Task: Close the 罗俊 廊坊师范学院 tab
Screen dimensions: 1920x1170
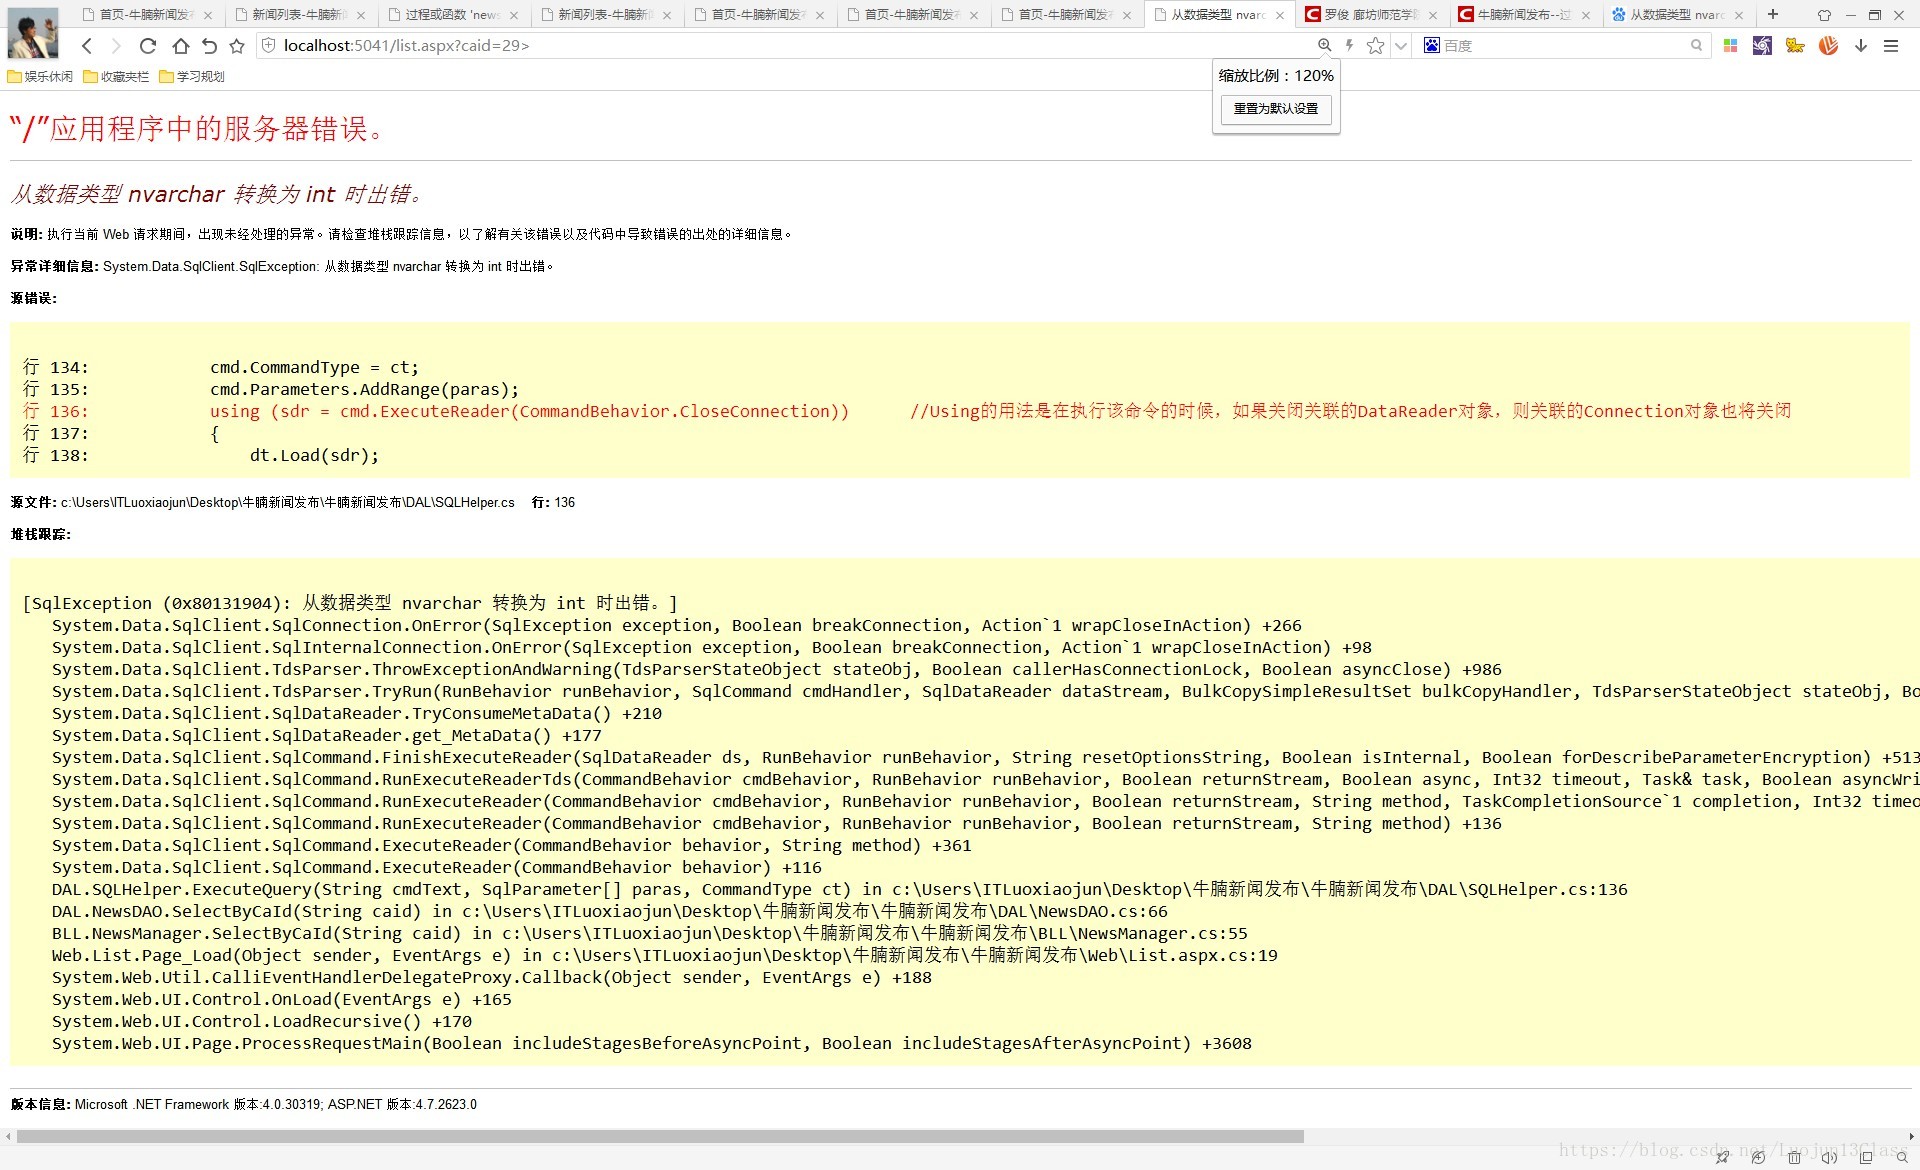Action: tap(1433, 15)
